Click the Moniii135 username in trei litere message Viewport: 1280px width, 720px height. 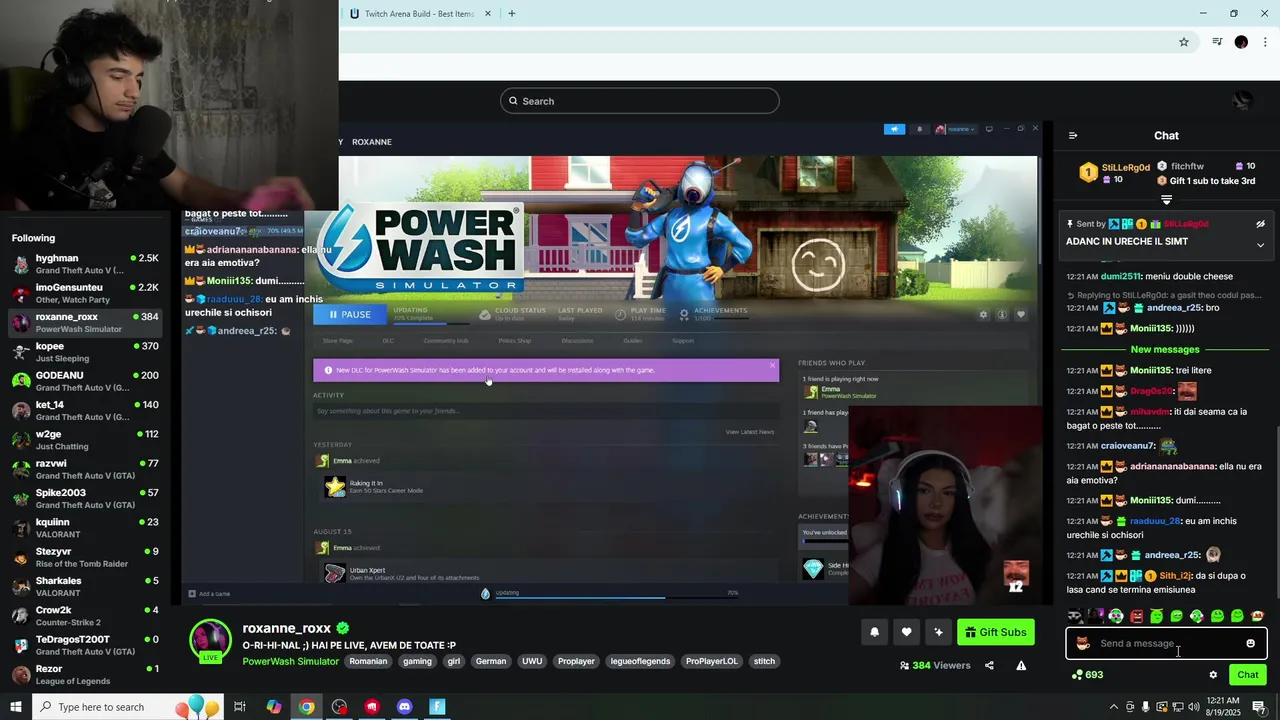[1151, 371]
